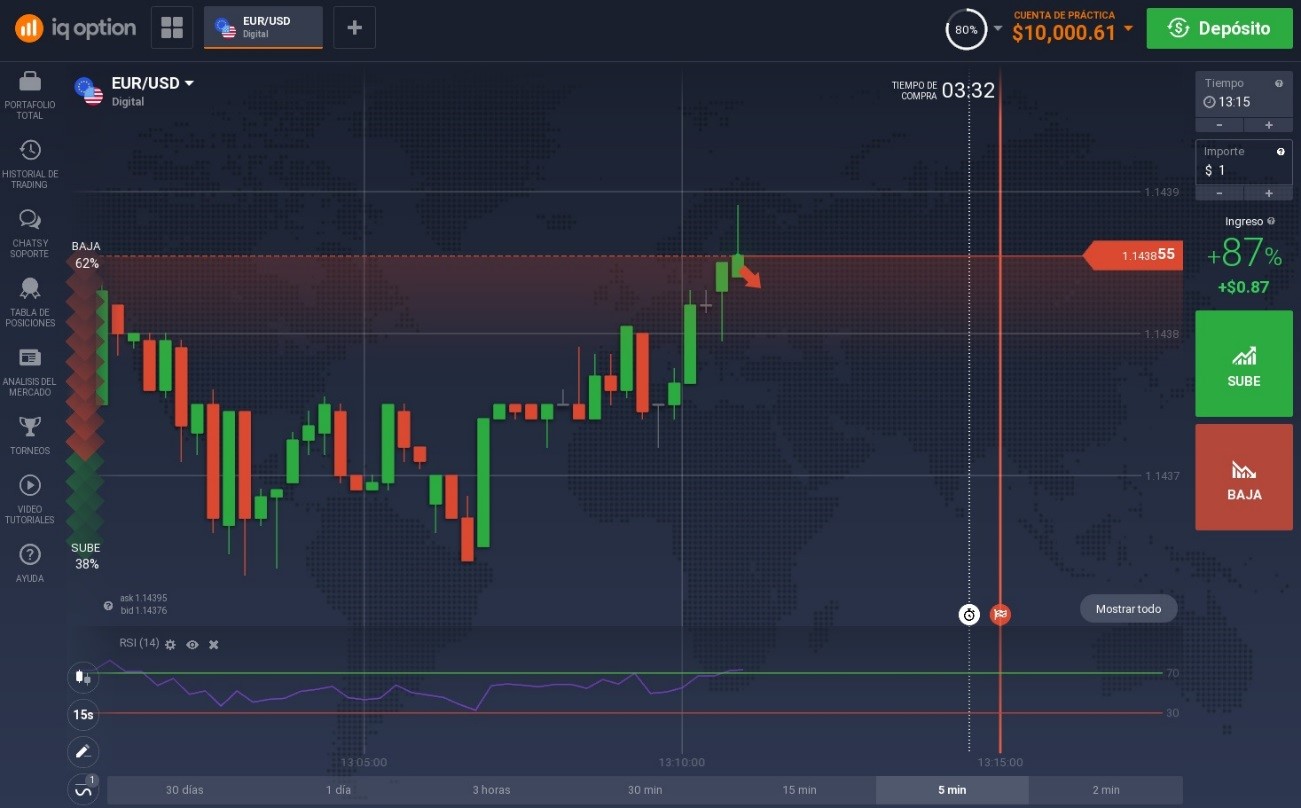
Task: Select the 5 min time range
Action: coord(952,790)
